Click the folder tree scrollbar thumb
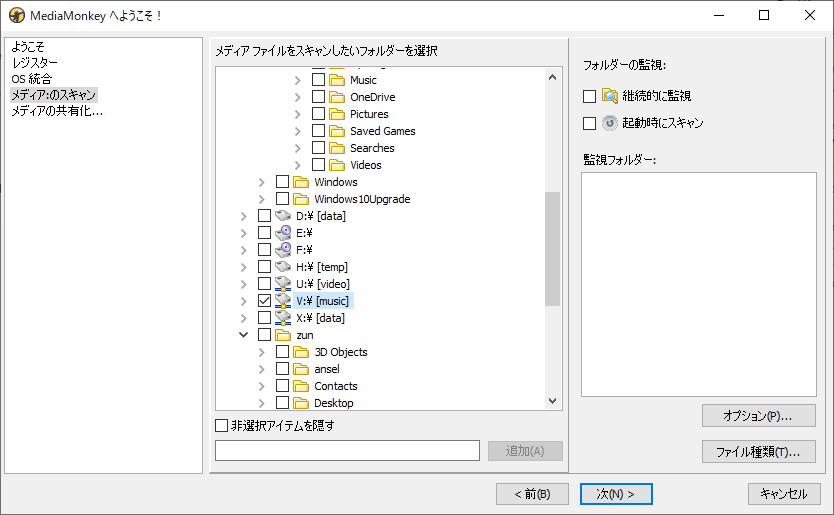Screen dimensions: 834x515 [552, 249]
